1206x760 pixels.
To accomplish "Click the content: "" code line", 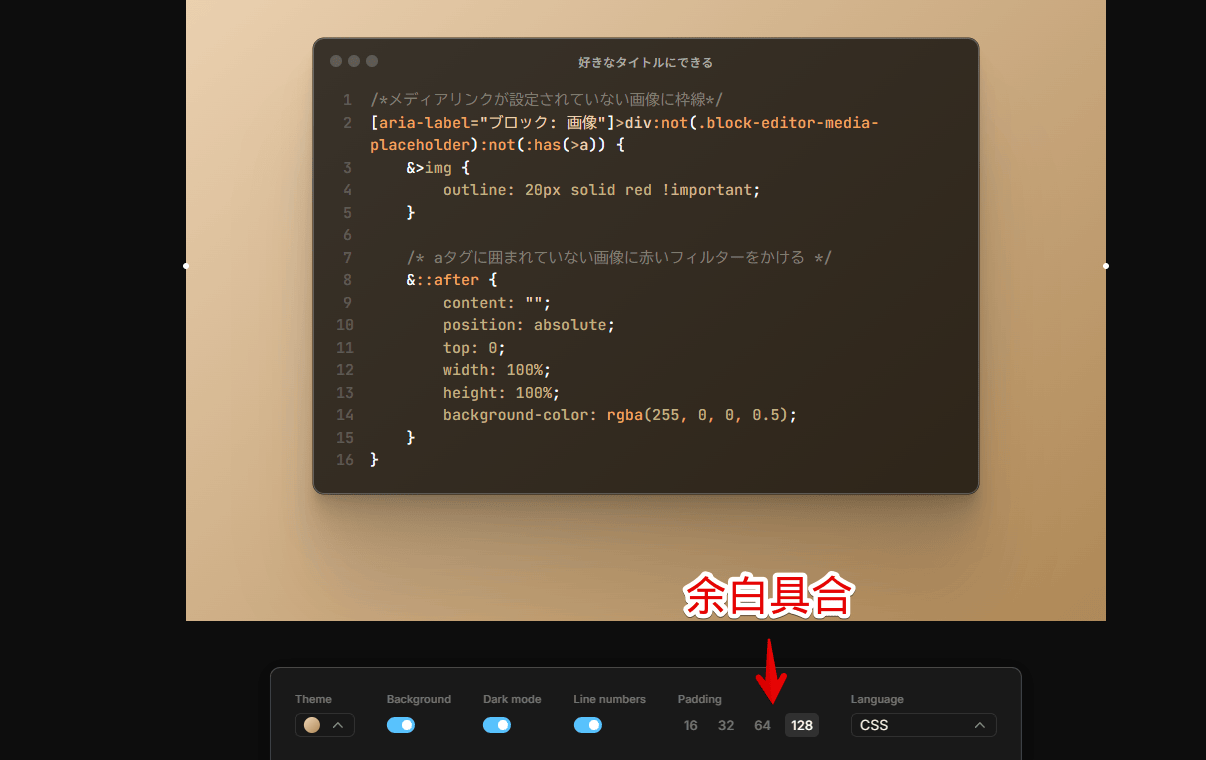I will point(497,302).
